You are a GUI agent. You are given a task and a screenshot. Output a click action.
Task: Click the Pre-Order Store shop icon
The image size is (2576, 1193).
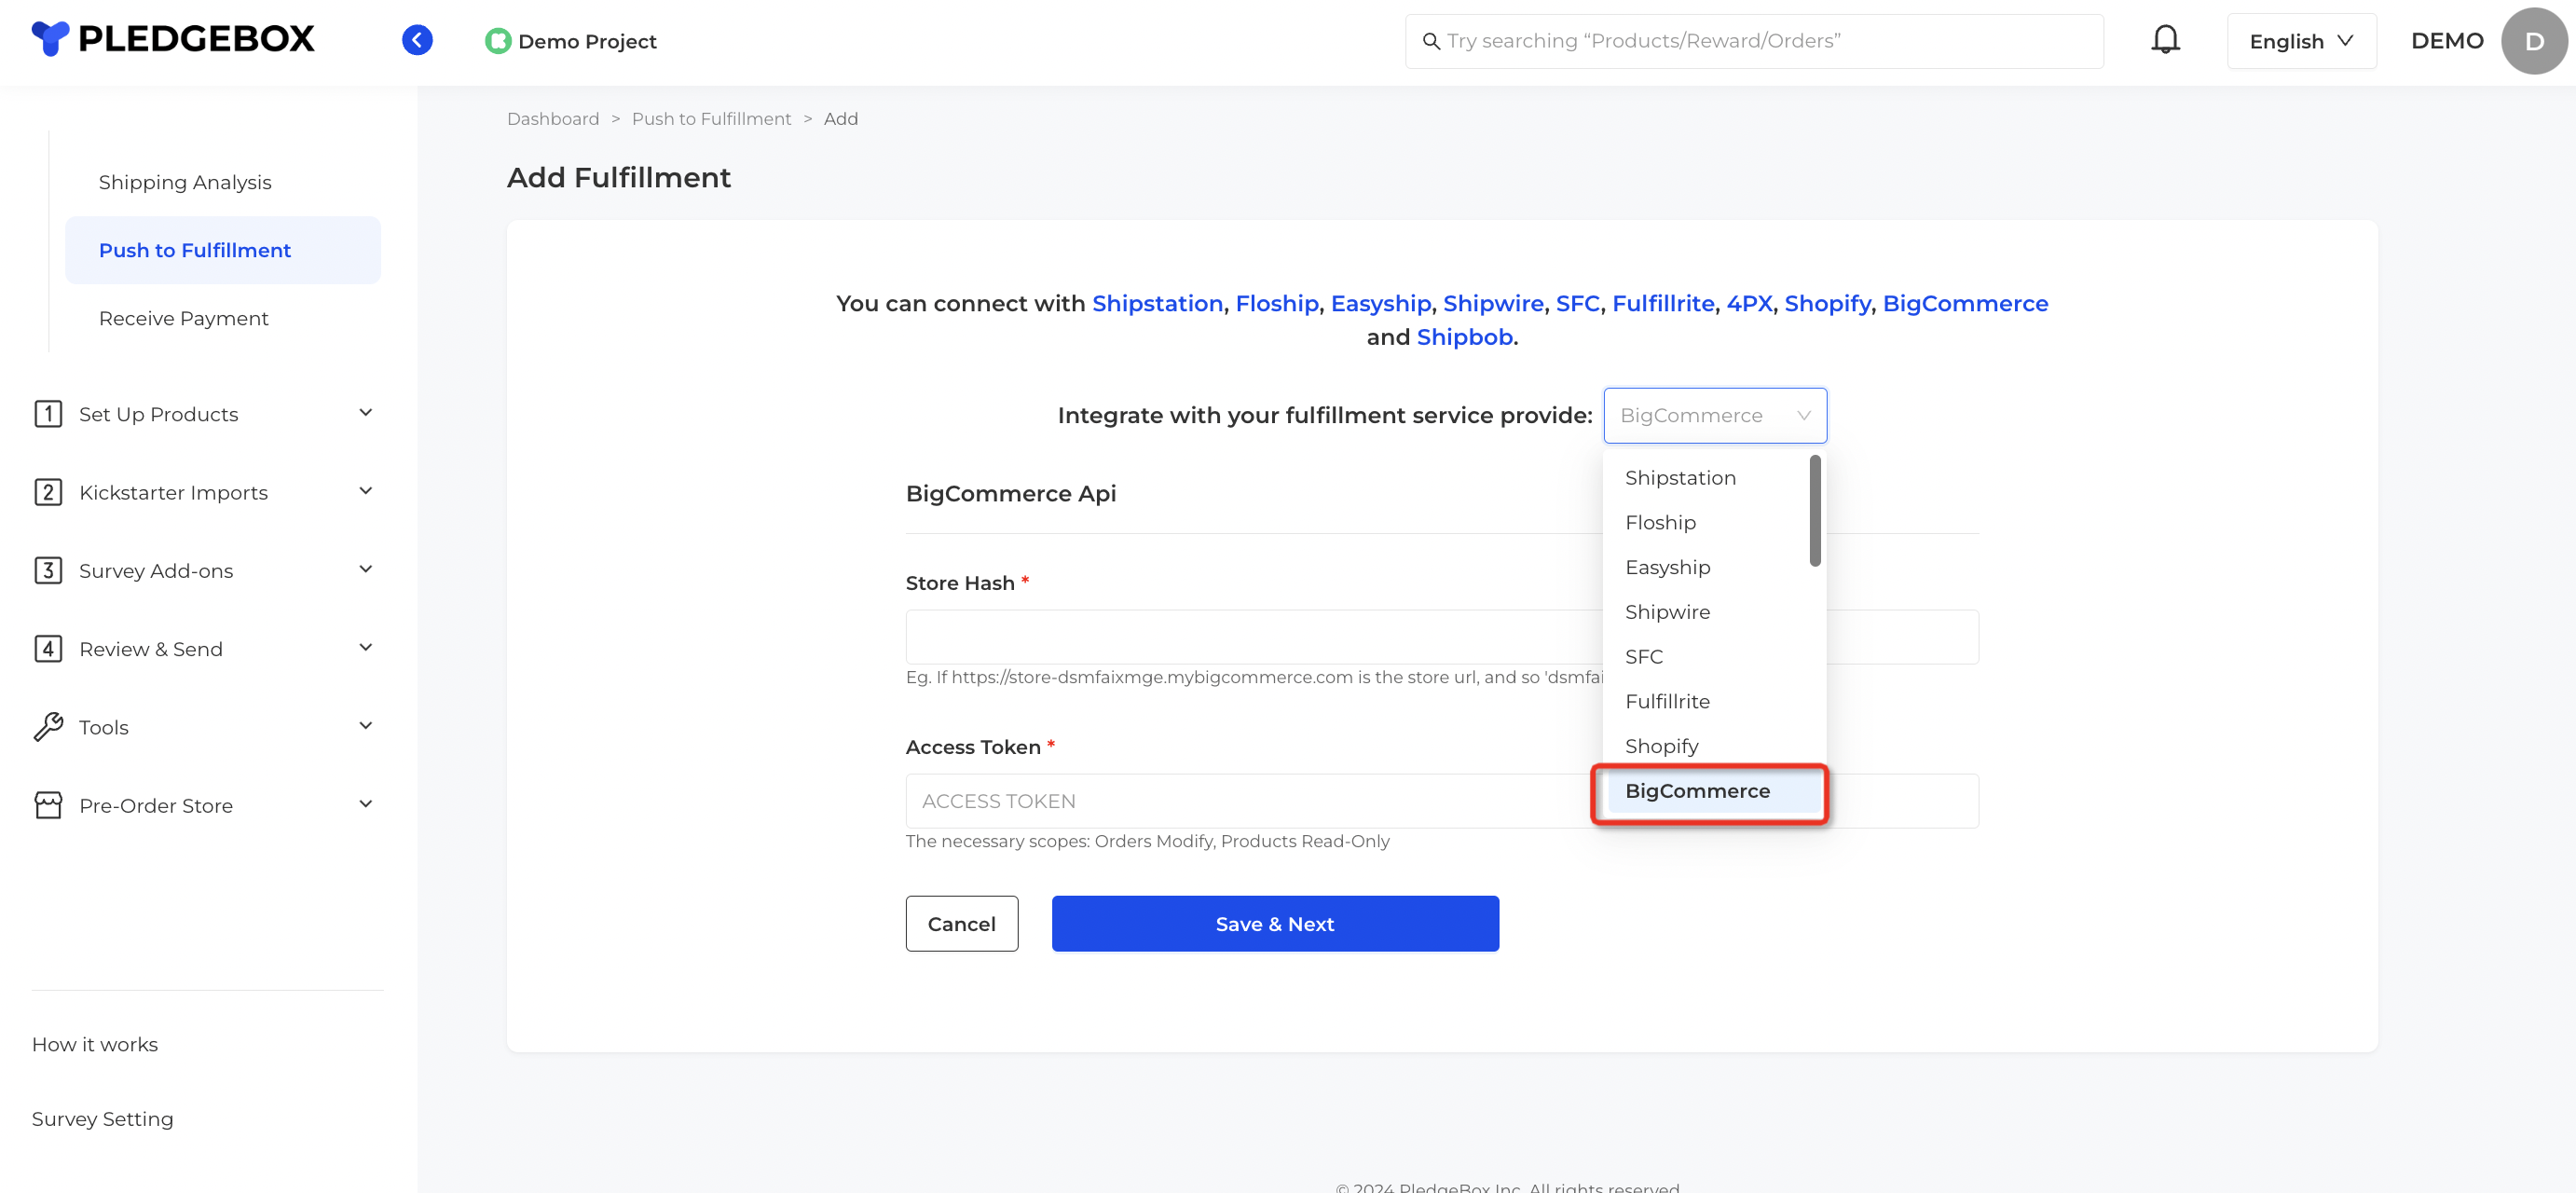pos(48,805)
